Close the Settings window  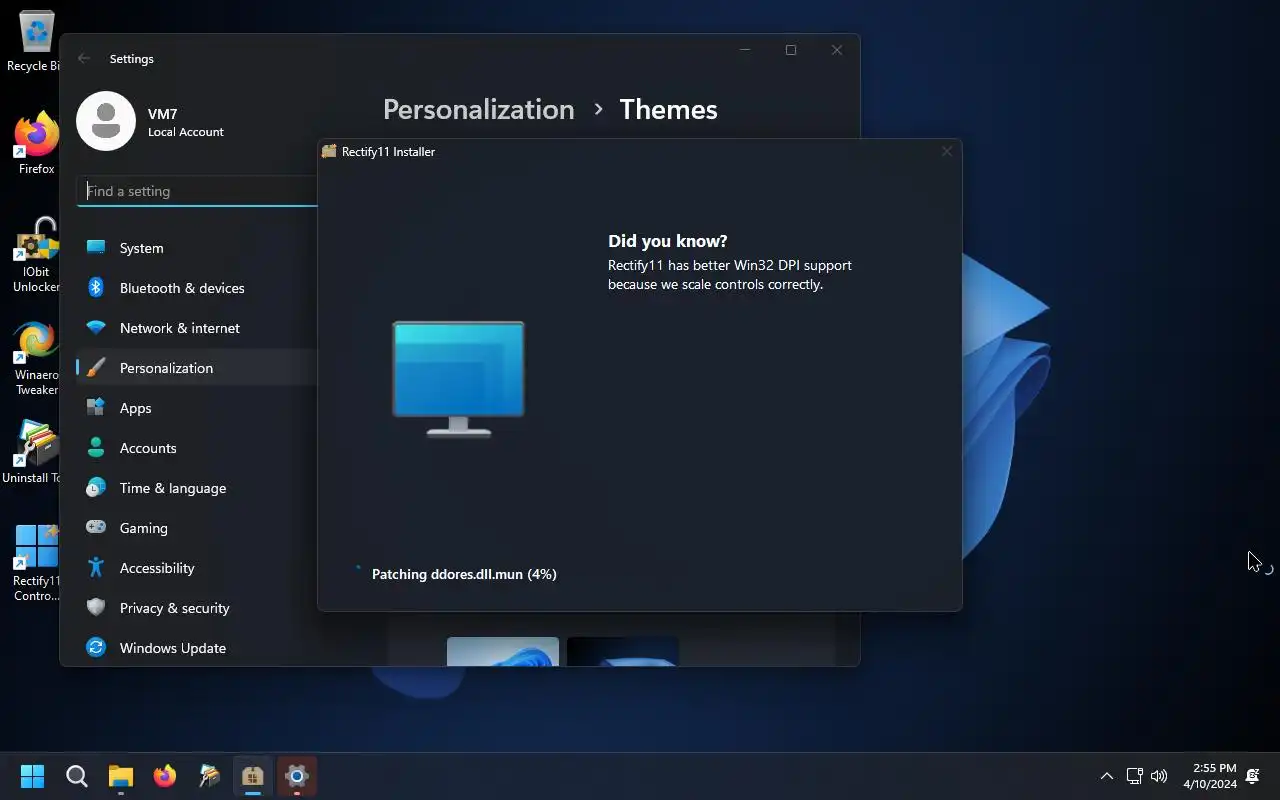point(837,50)
